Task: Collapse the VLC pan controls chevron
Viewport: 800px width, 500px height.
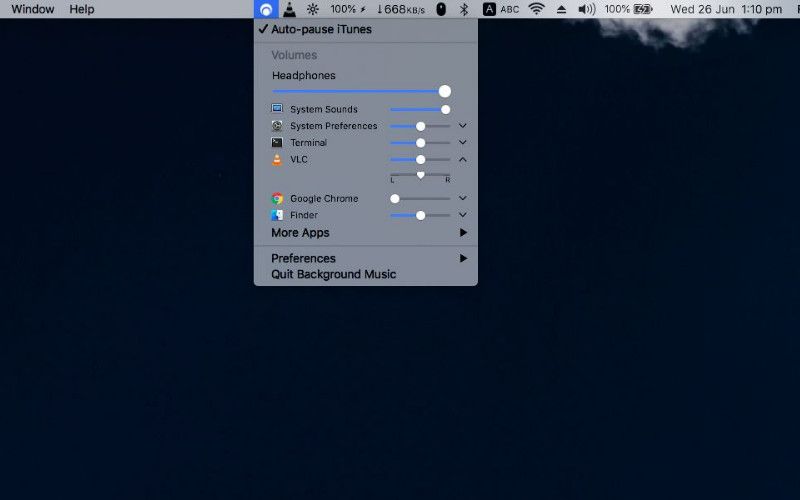Action: pos(463,159)
